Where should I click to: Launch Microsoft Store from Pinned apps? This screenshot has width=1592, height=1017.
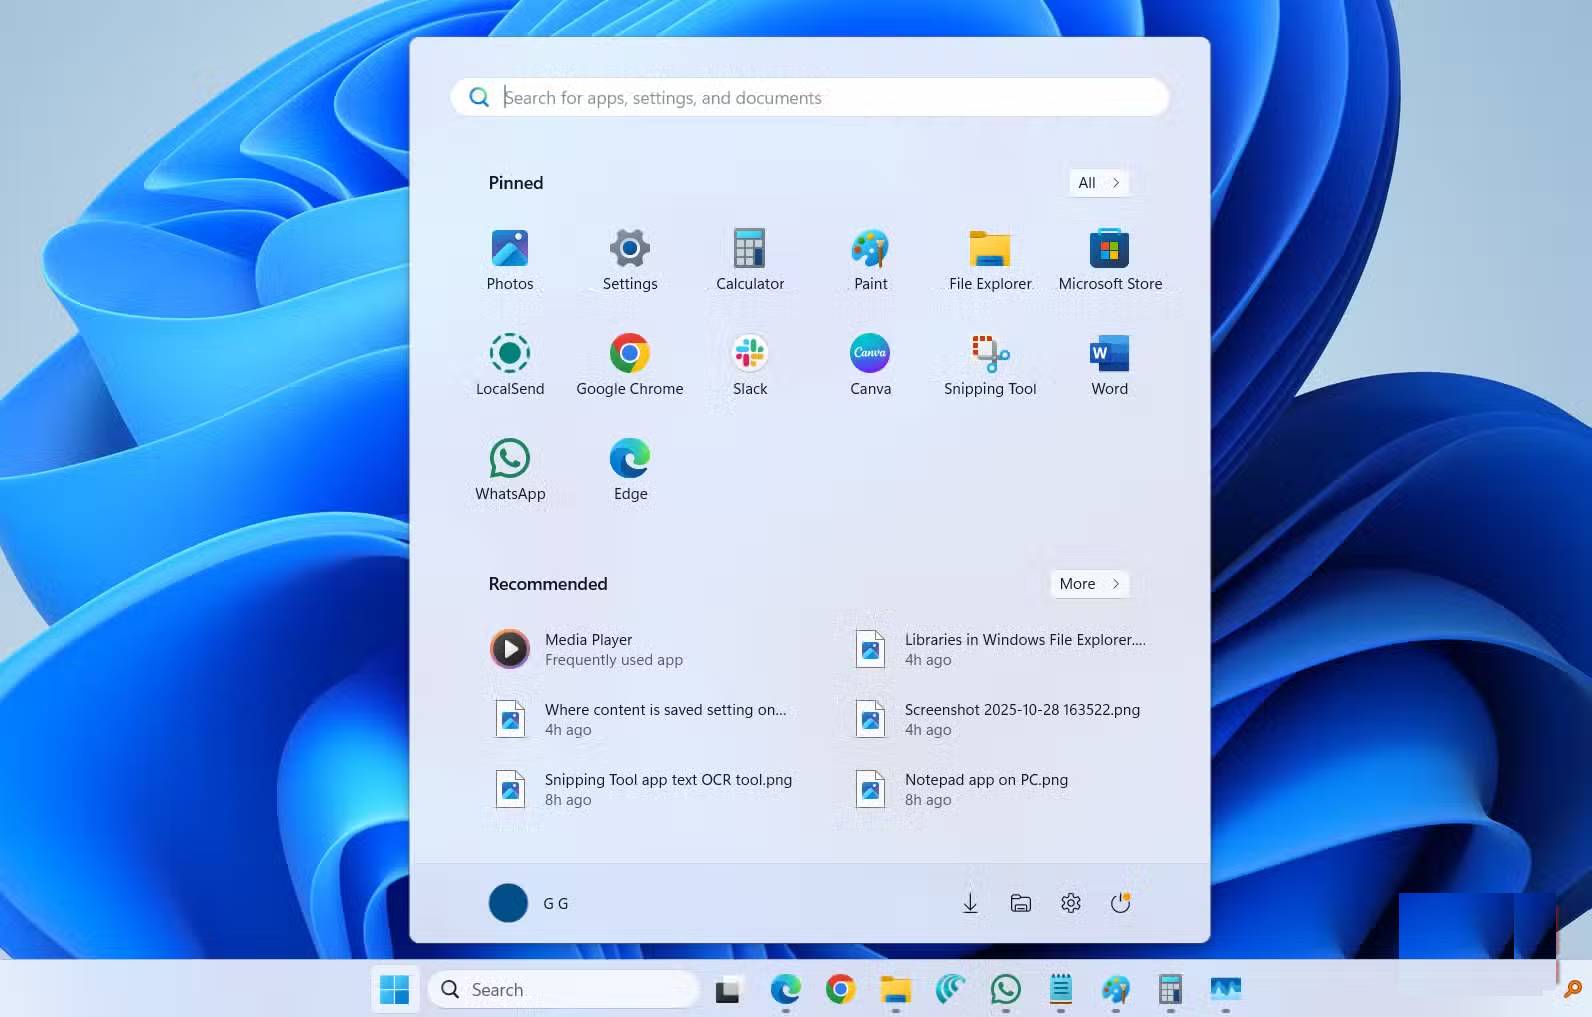1110,259
